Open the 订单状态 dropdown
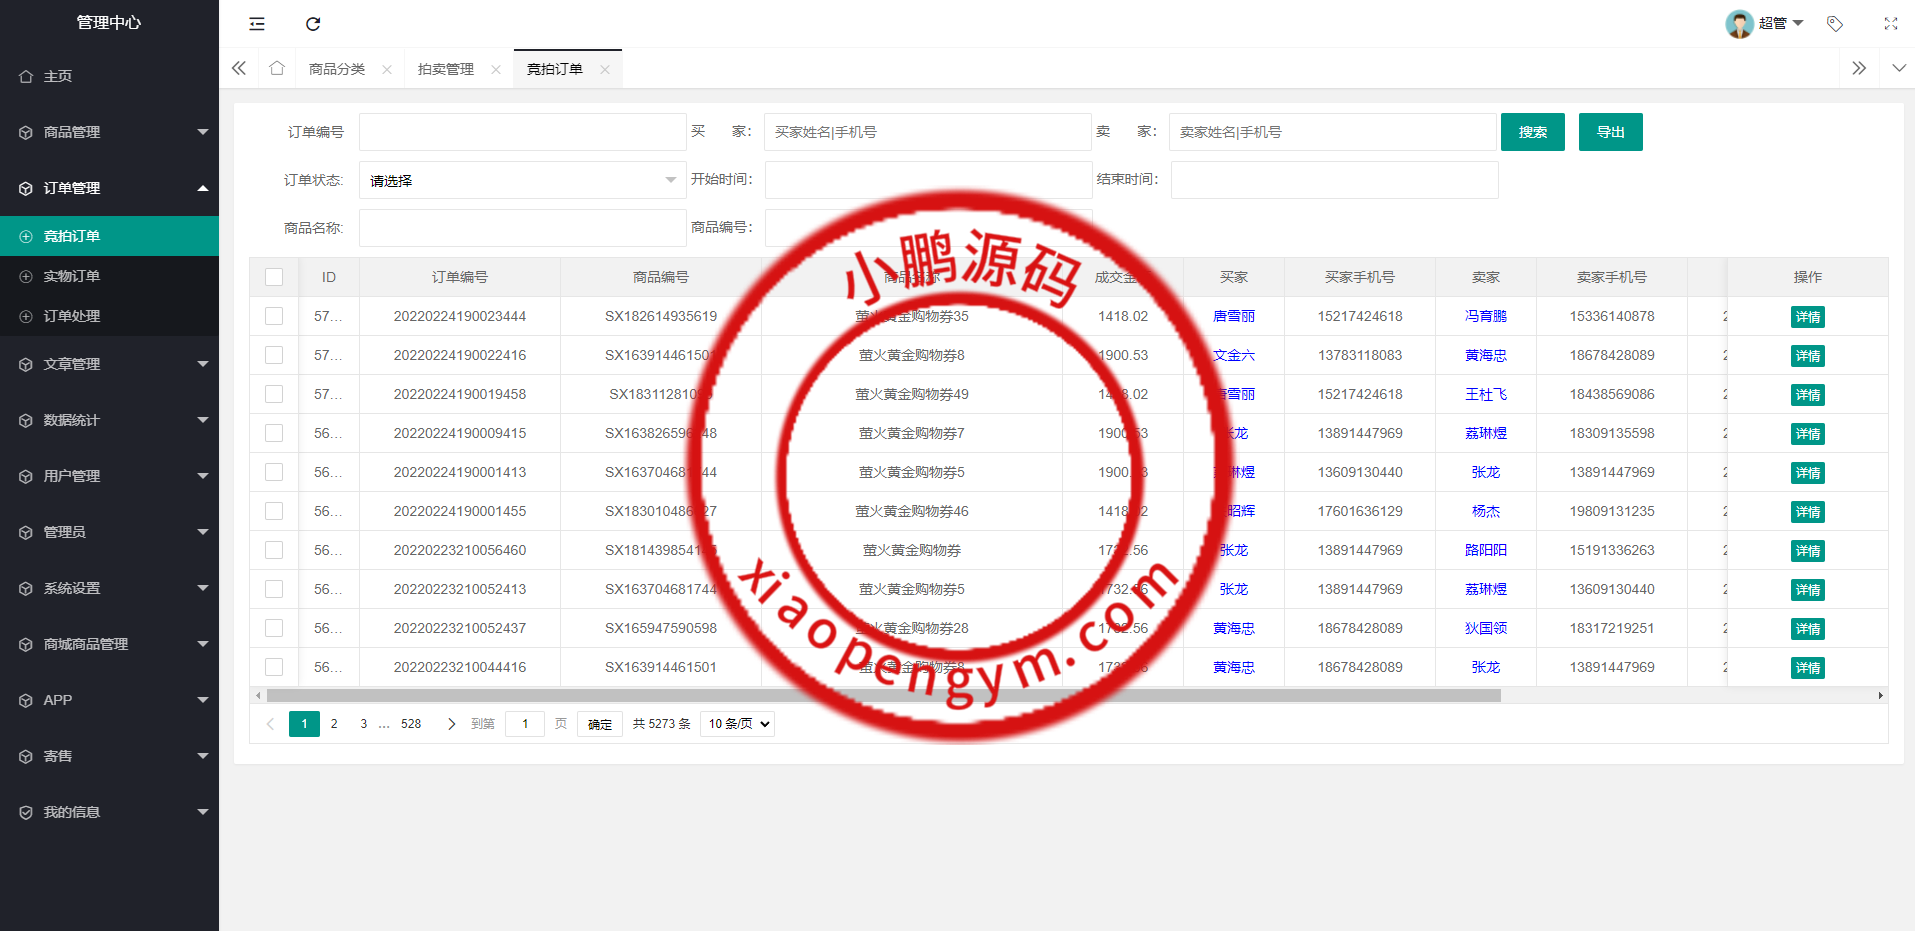The width and height of the screenshot is (1915, 931). point(522,180)
